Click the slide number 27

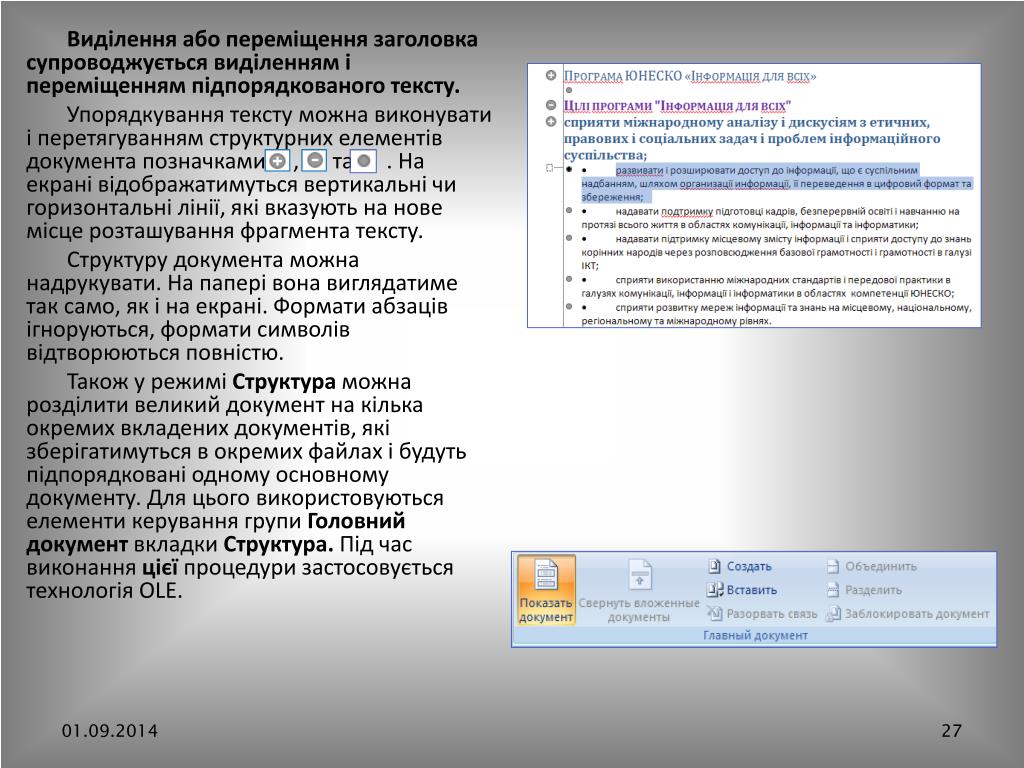coord(952,730)
